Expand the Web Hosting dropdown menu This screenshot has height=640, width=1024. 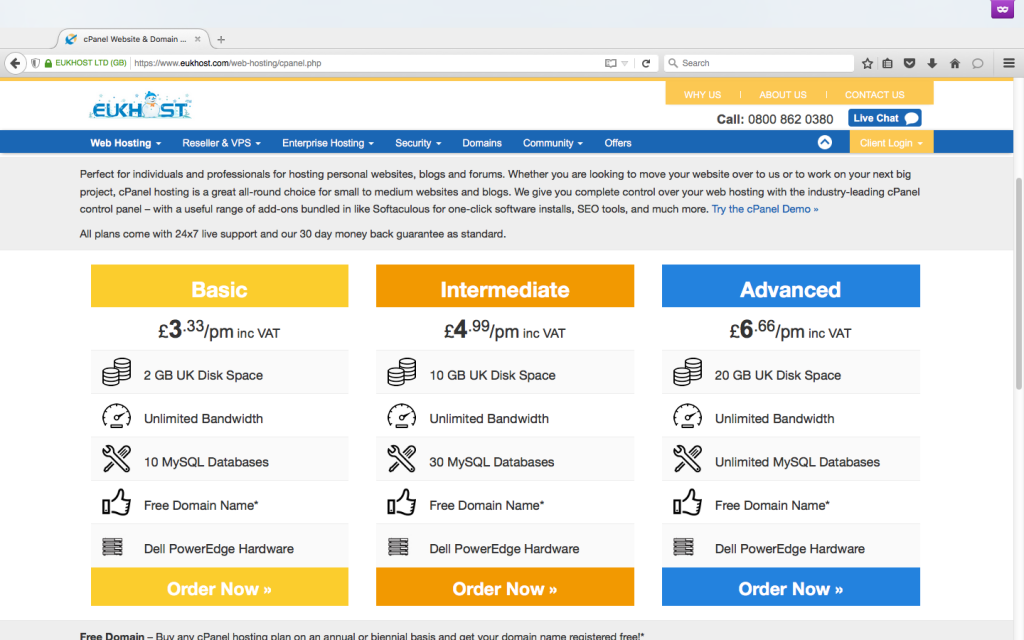(x=125, y=143)
